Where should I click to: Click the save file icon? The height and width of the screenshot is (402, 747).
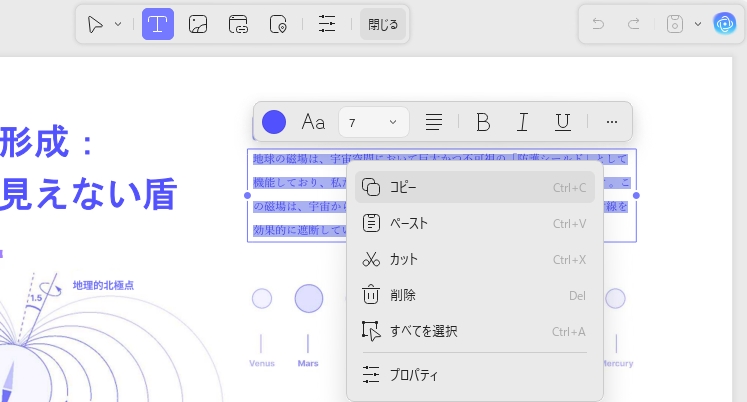[675, 24]
